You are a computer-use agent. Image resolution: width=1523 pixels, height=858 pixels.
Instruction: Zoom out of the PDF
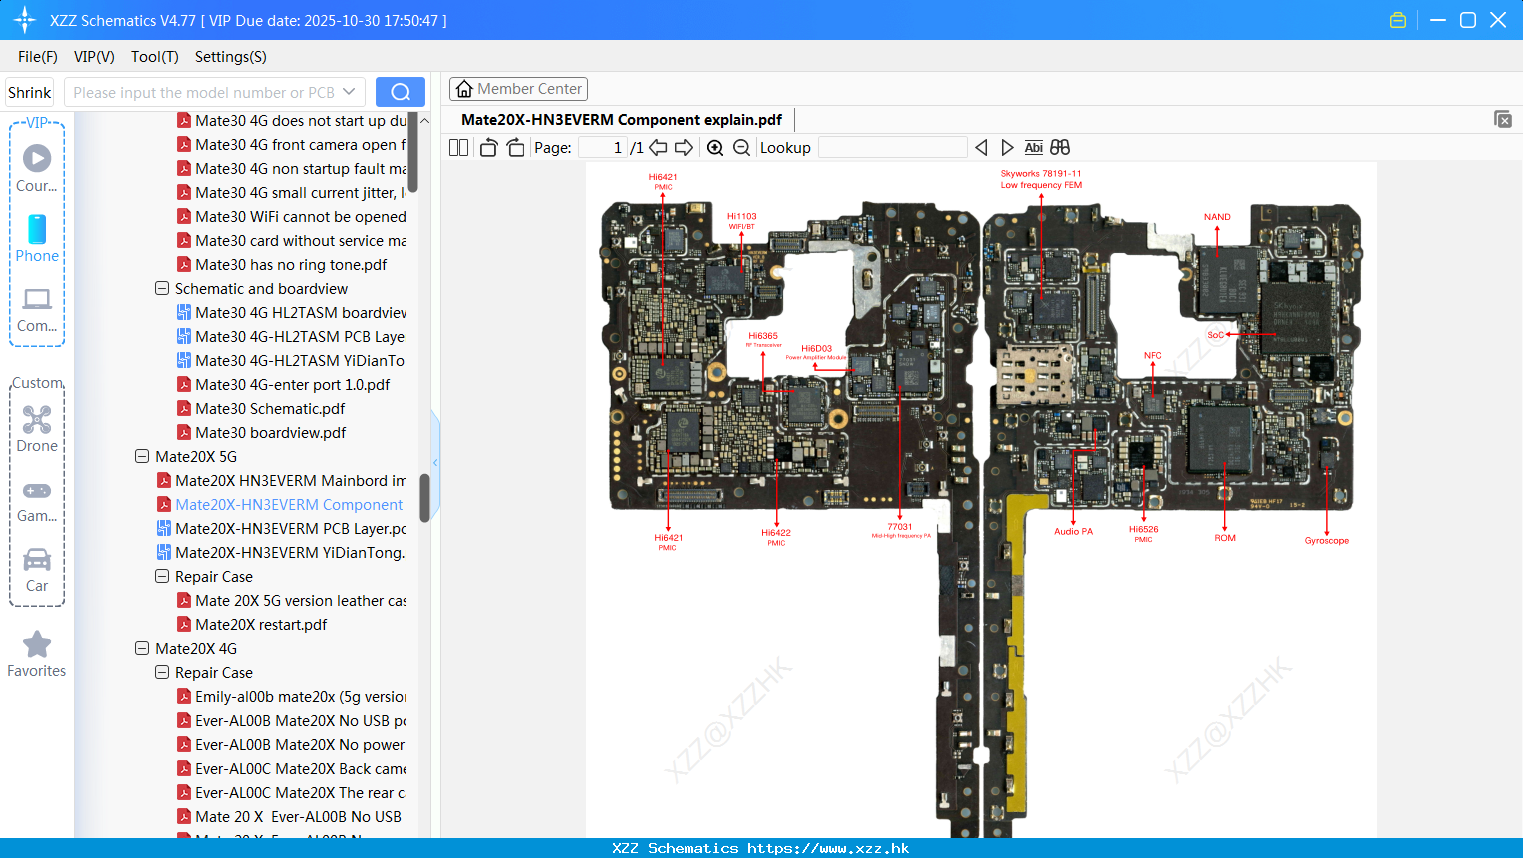click(741, 148)
